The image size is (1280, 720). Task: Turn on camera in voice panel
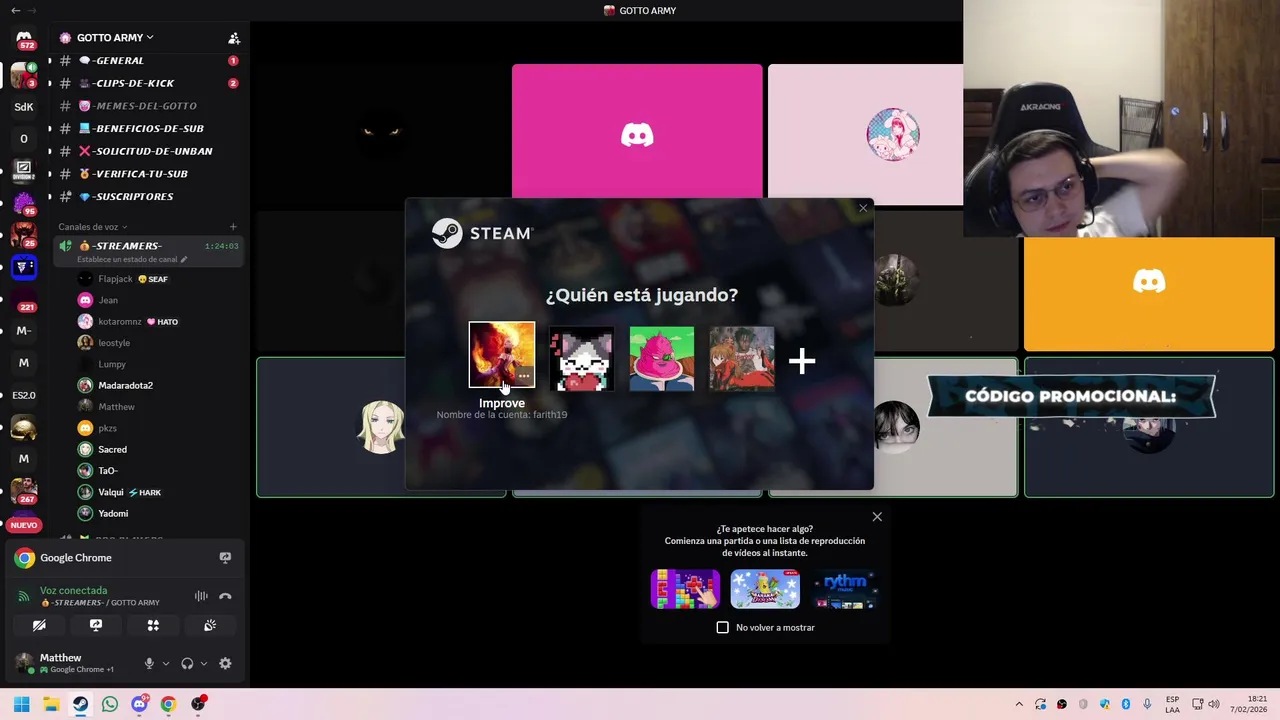[39, 625]
